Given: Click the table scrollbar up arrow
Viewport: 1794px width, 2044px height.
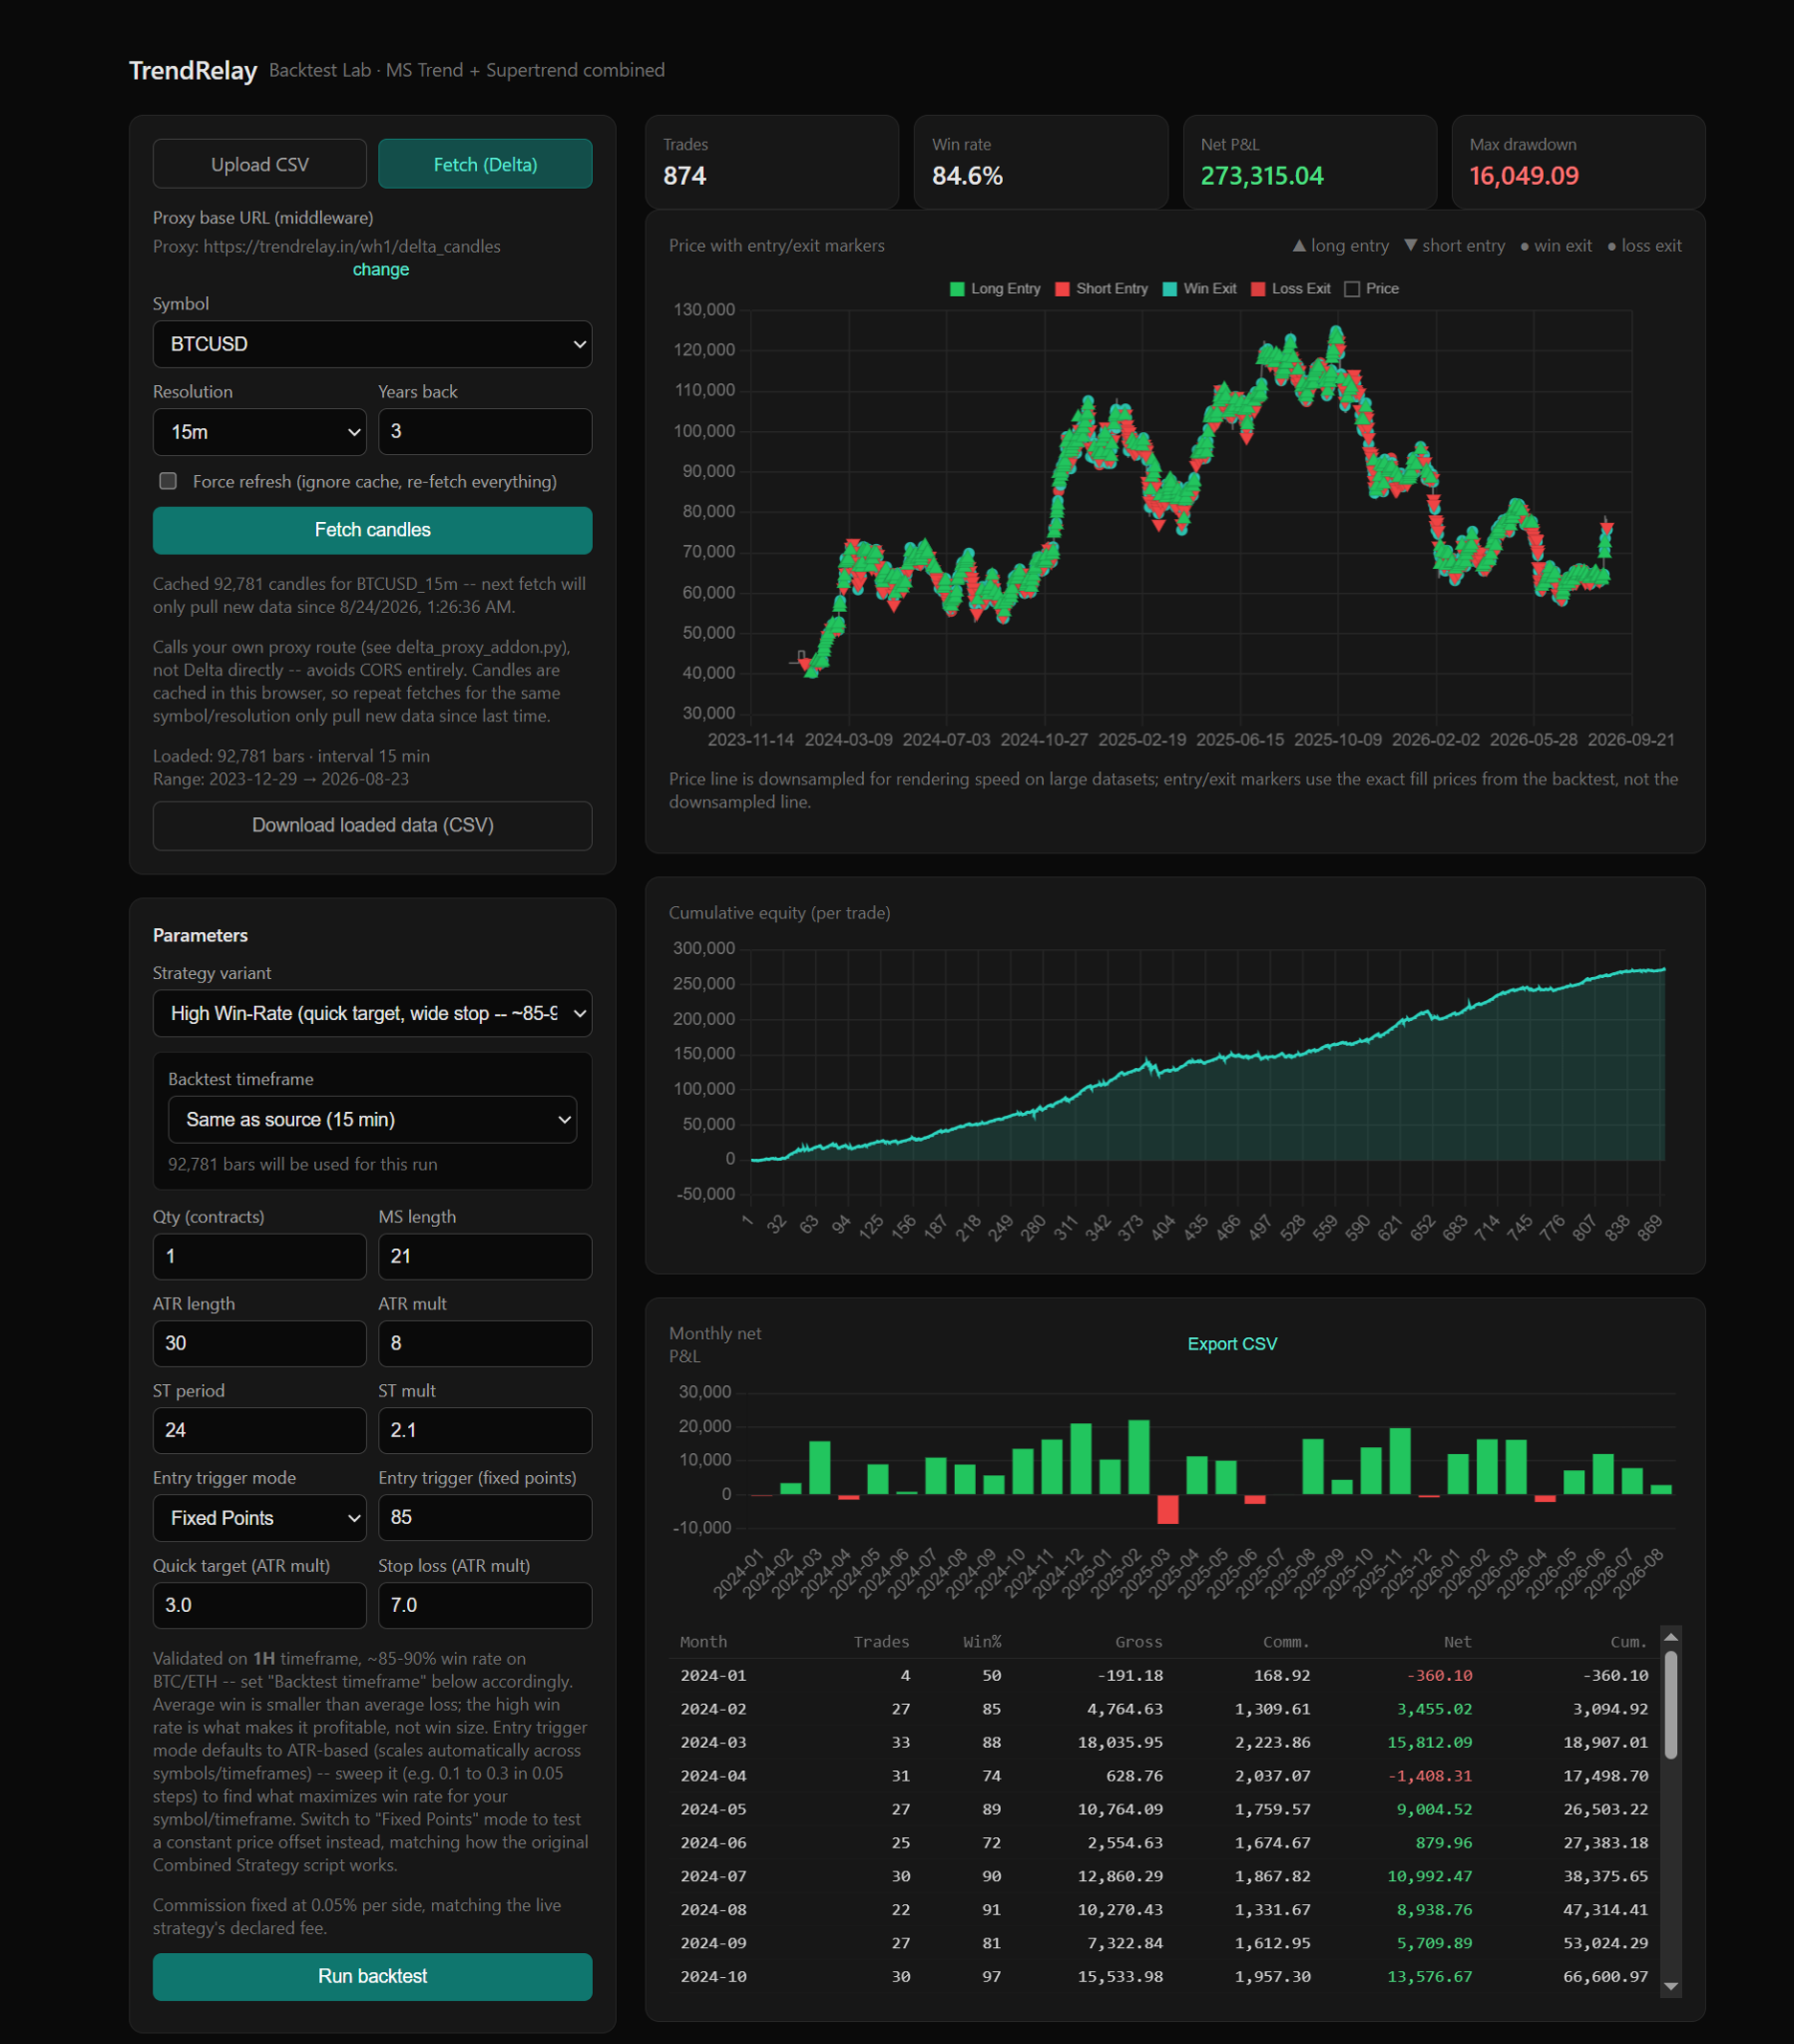Looking at the screenshot, I should [x=1670, y=1637].
